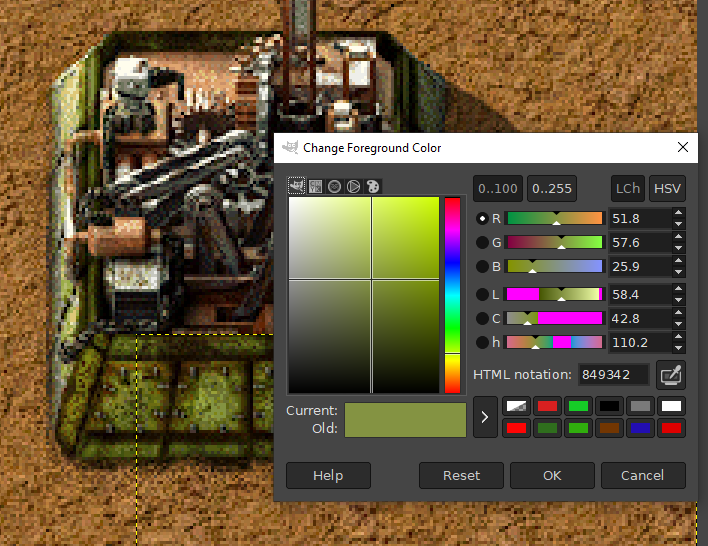Screen dimensions: 708x546
Task: Open the Watercolor selector tab
Action: (x=335, y=187)
